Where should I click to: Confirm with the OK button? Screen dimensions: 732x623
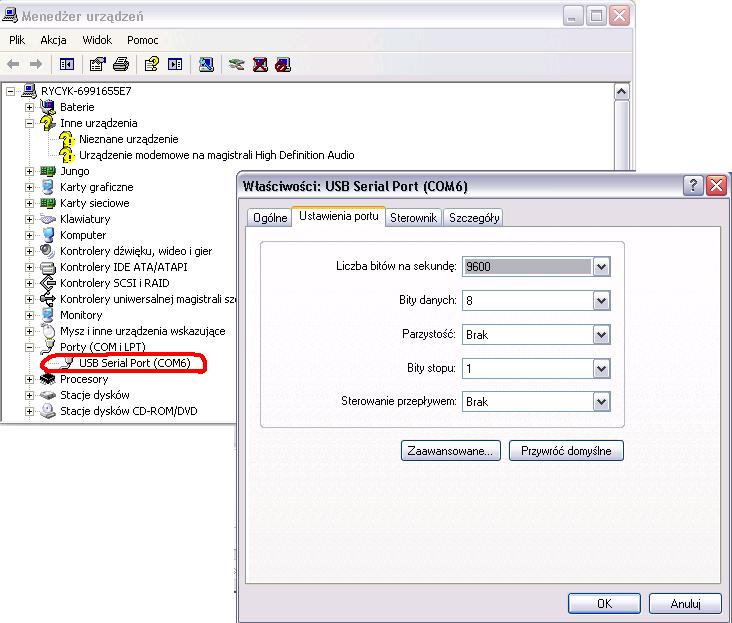click(x=604, y=603)
